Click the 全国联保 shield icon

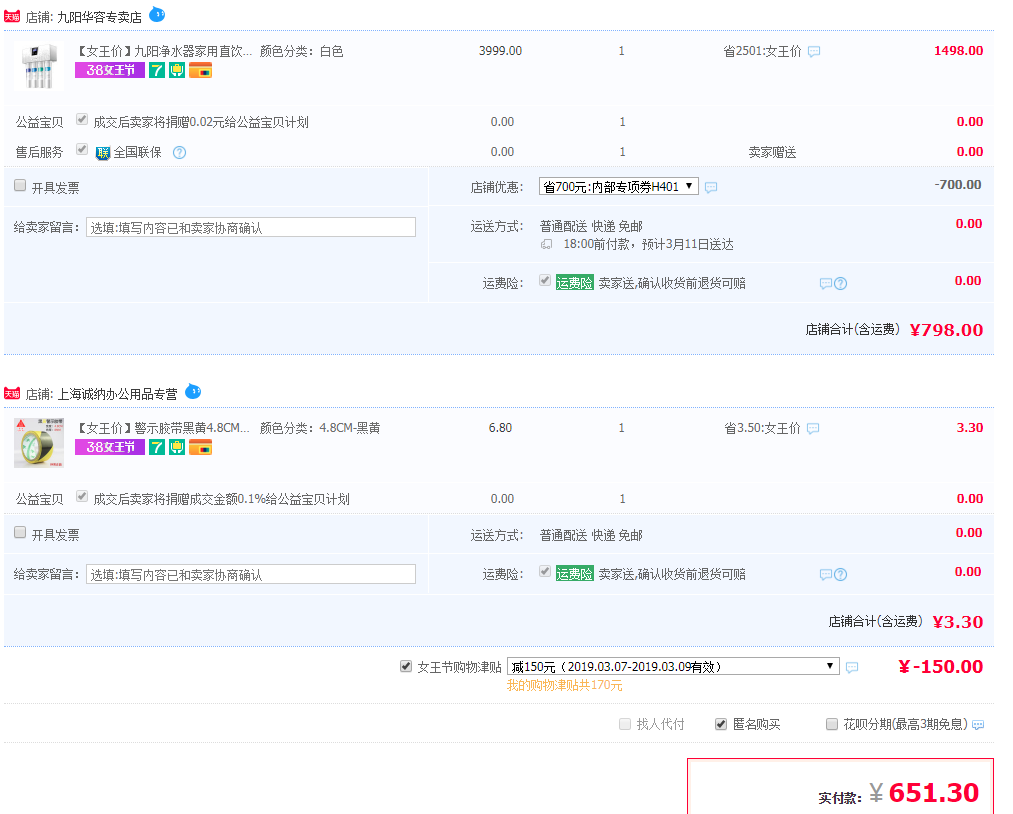pos(103,153)
